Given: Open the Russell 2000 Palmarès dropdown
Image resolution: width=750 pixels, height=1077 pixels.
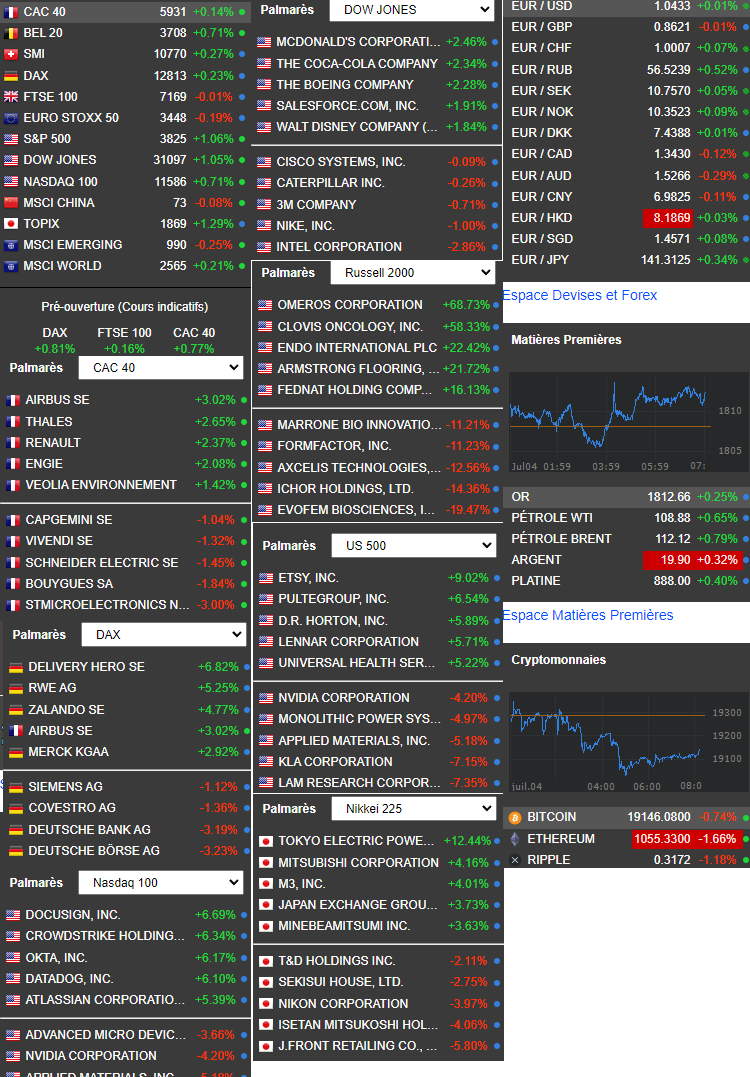Looking at the screenshot, I should [413, 273].
